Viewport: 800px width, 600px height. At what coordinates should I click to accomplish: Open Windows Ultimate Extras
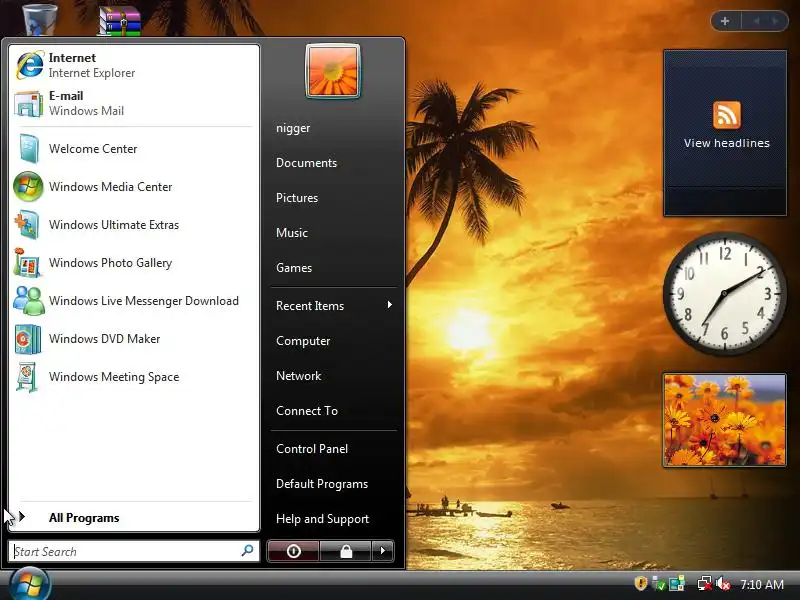(x=134, y=224)
